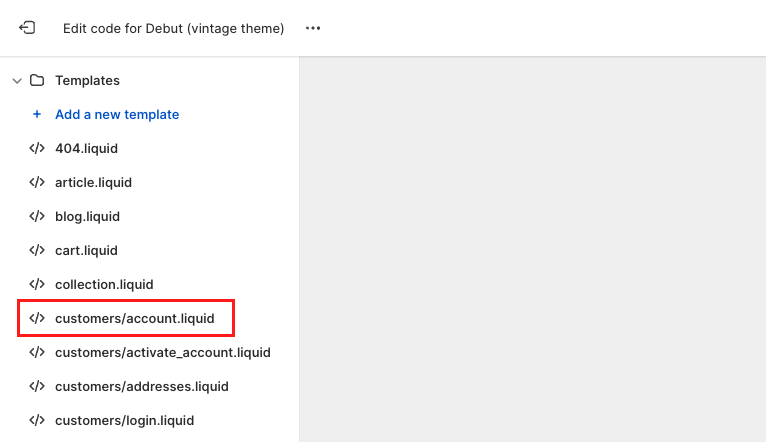Open the three-dot more actions menu

[x=313, y=28]
